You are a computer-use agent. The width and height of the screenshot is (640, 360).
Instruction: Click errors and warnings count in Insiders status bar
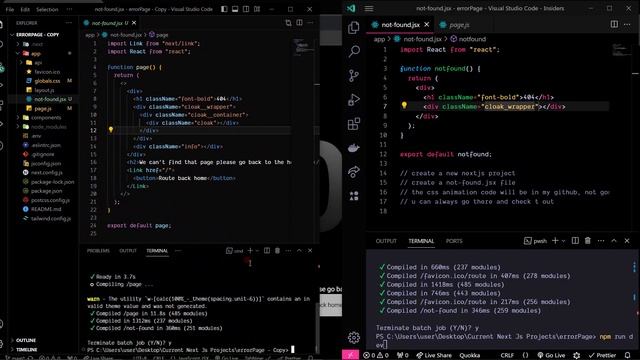point(376,356)
